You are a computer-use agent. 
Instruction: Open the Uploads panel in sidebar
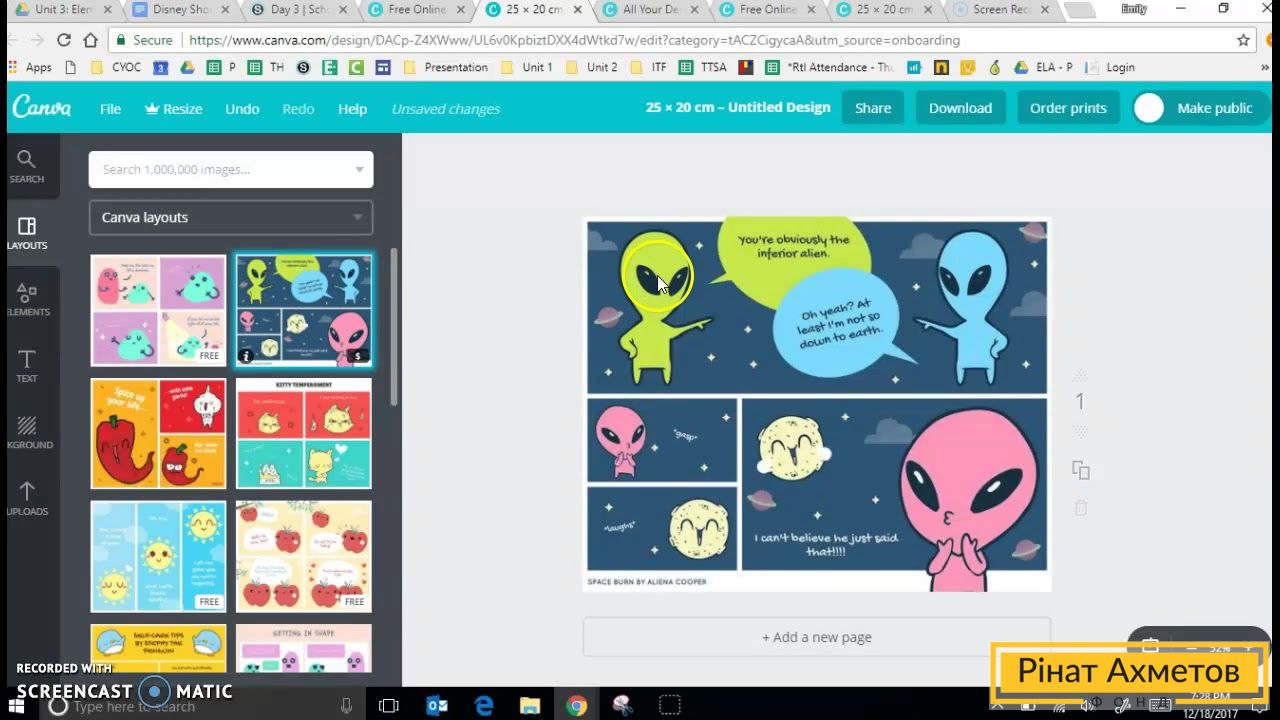[27, 498]
